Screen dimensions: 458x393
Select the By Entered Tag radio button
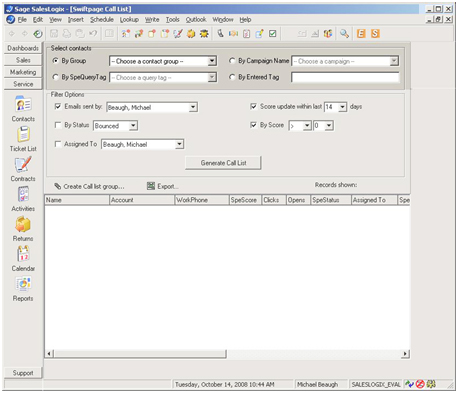(232, 77)
